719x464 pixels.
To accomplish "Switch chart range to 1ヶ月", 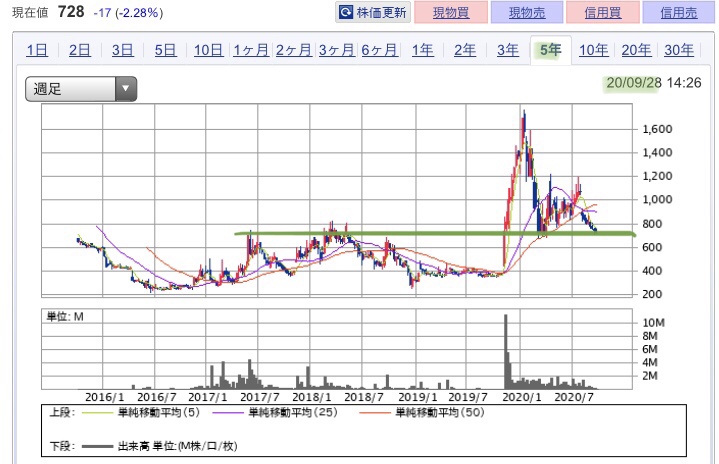I will coord(251,50).
